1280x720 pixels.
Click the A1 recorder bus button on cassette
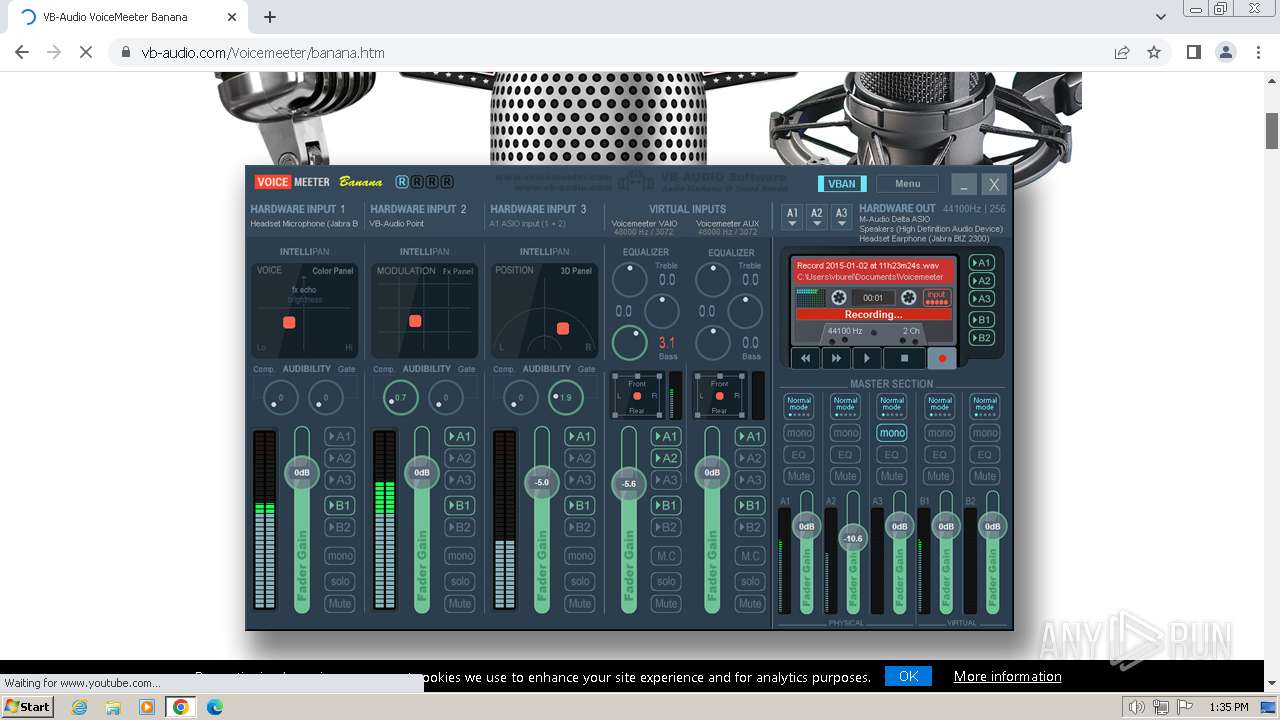tap(982, 263)
